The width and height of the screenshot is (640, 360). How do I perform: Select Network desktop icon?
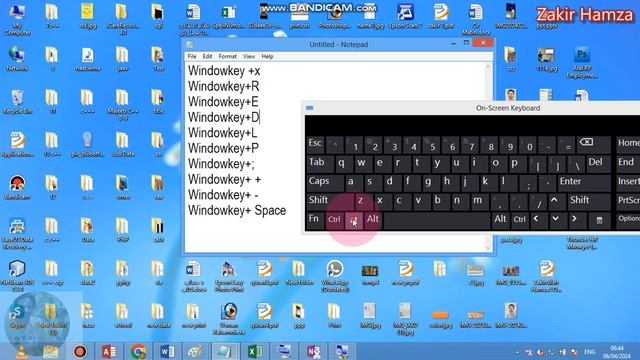pyautogui.click(x=17, y=59)
